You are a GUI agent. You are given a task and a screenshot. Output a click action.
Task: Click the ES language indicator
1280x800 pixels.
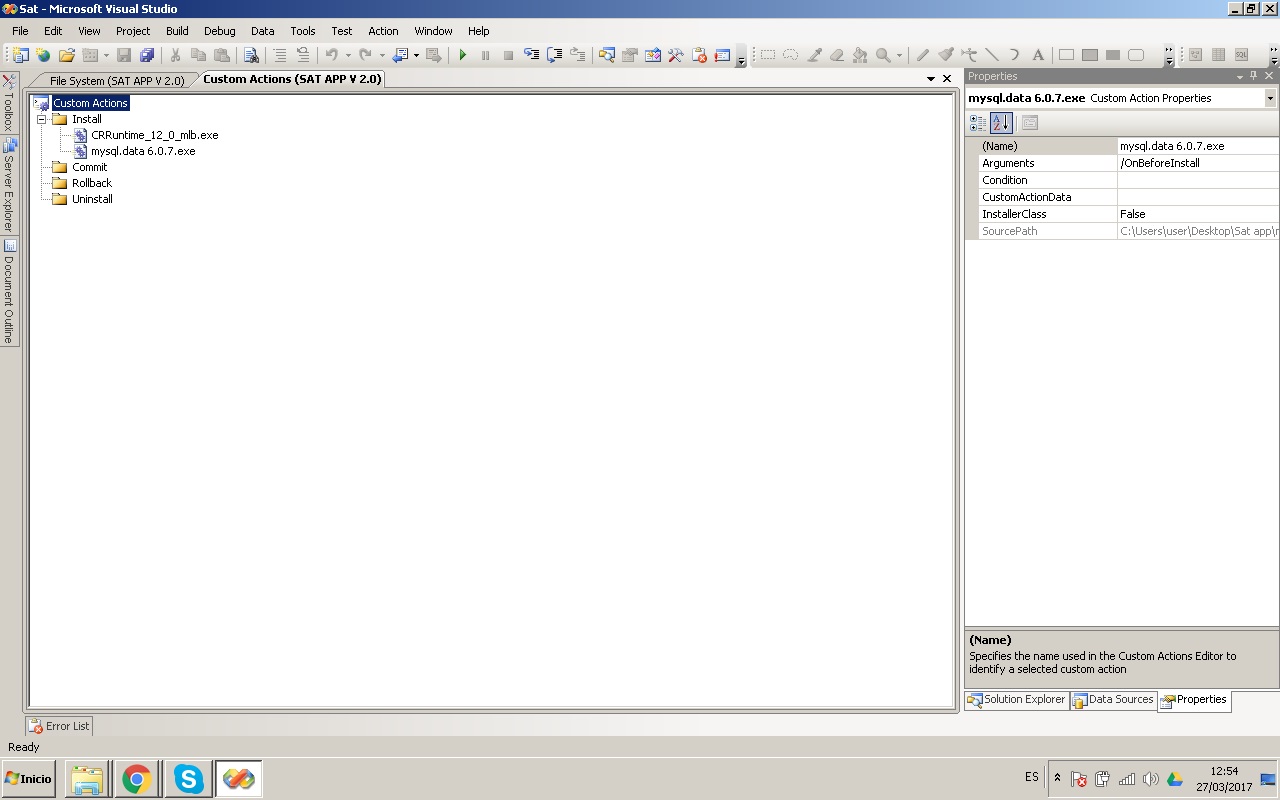1031,777
